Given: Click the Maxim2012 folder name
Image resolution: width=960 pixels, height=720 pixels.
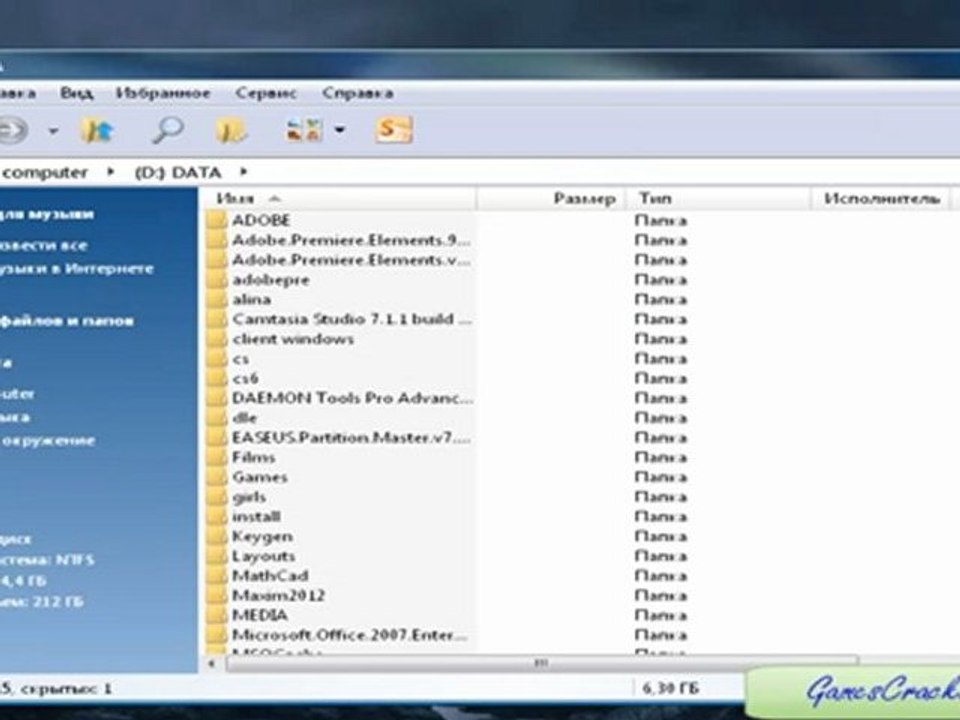Looking at the screenshot, I should [x=279, y=596].
